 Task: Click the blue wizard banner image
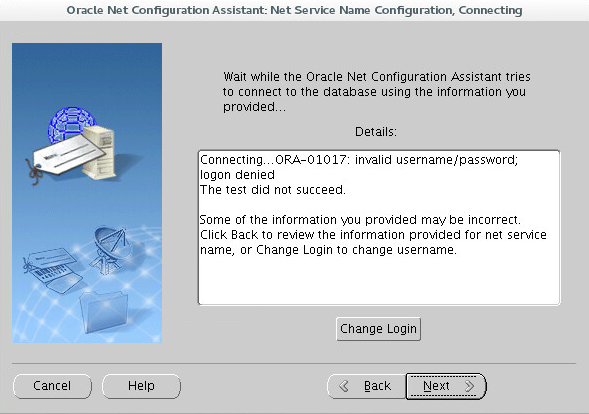click(x=87, y=193)
